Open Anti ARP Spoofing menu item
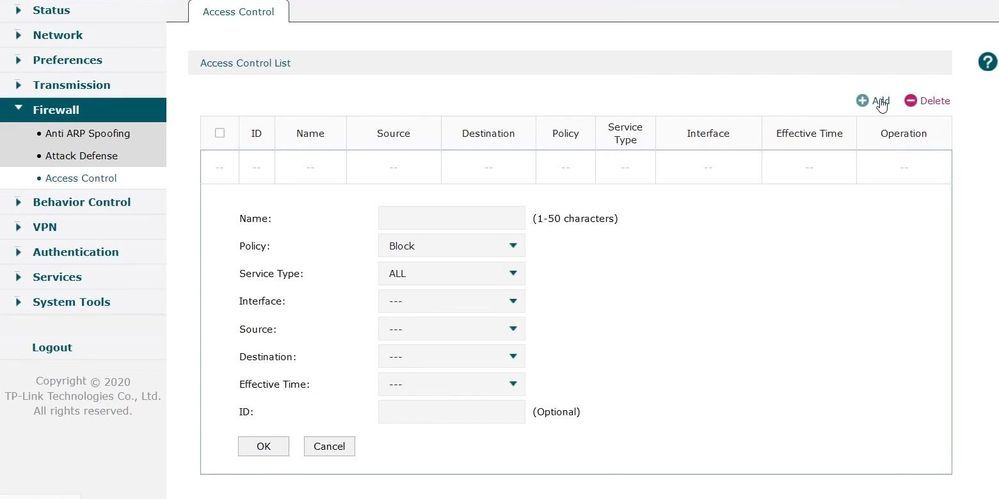The height and width of the screenshot is (499, 999). (87, 133)
